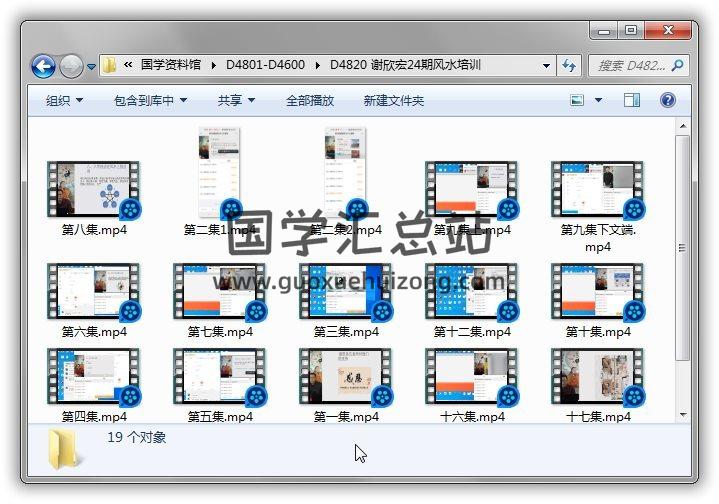Image resolution: width=719 pixels, height=504 pixels.
Task: Select the 第四集.mp4 video icon
Action: coord(94,377)
